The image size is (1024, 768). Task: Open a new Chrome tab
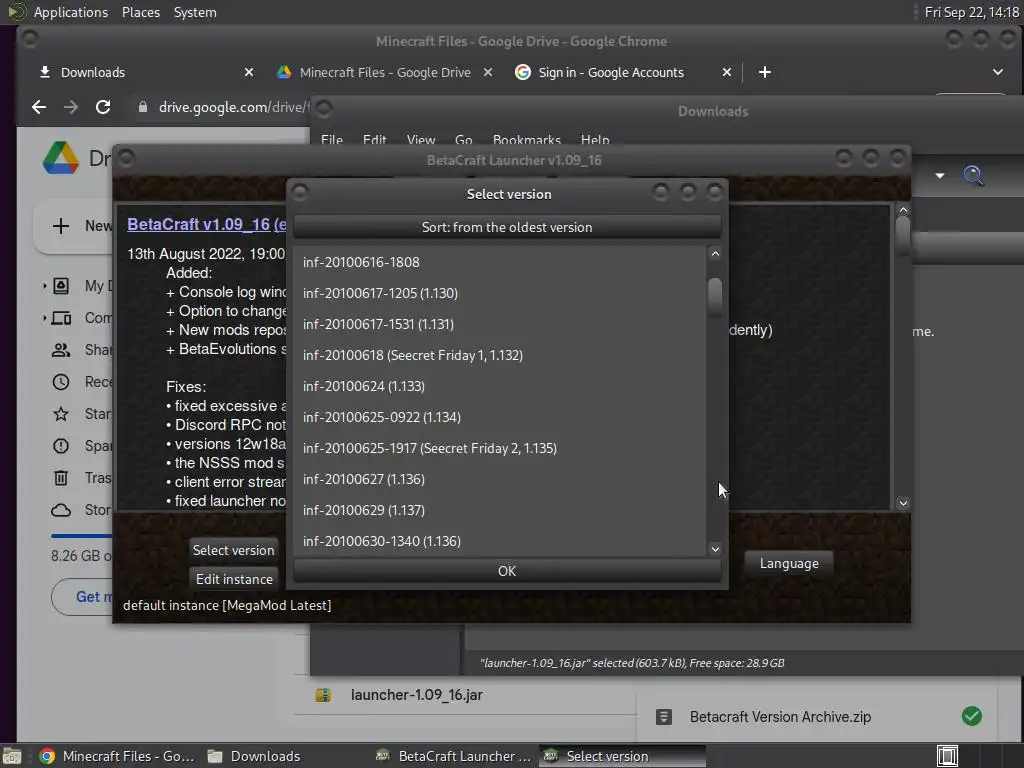pos(765,72)
